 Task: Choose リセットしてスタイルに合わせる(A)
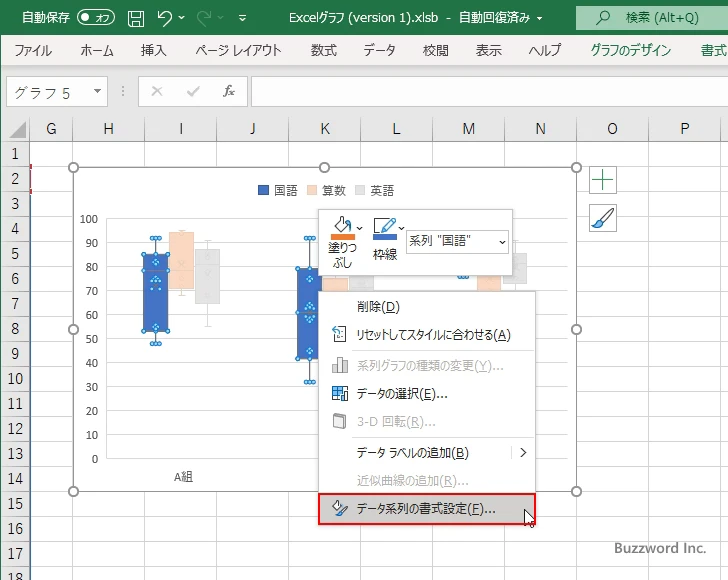point(427,335)
